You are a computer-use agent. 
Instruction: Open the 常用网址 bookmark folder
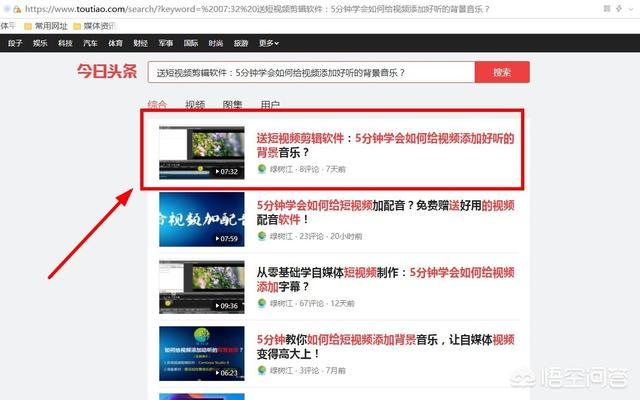(x=46, y=26)
